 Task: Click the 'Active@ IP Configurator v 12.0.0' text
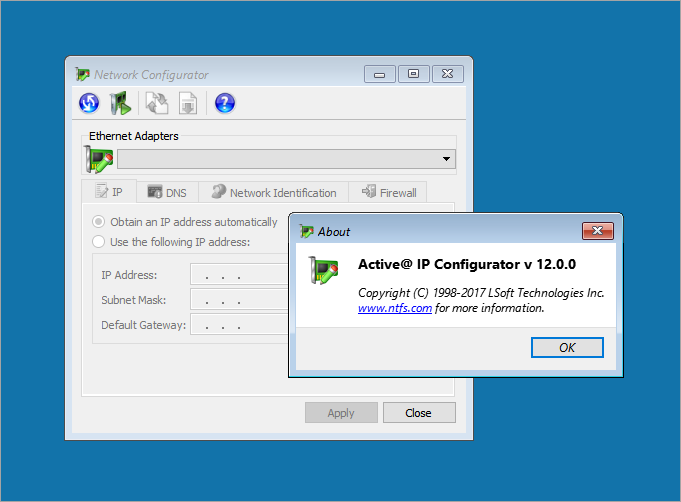467,264
